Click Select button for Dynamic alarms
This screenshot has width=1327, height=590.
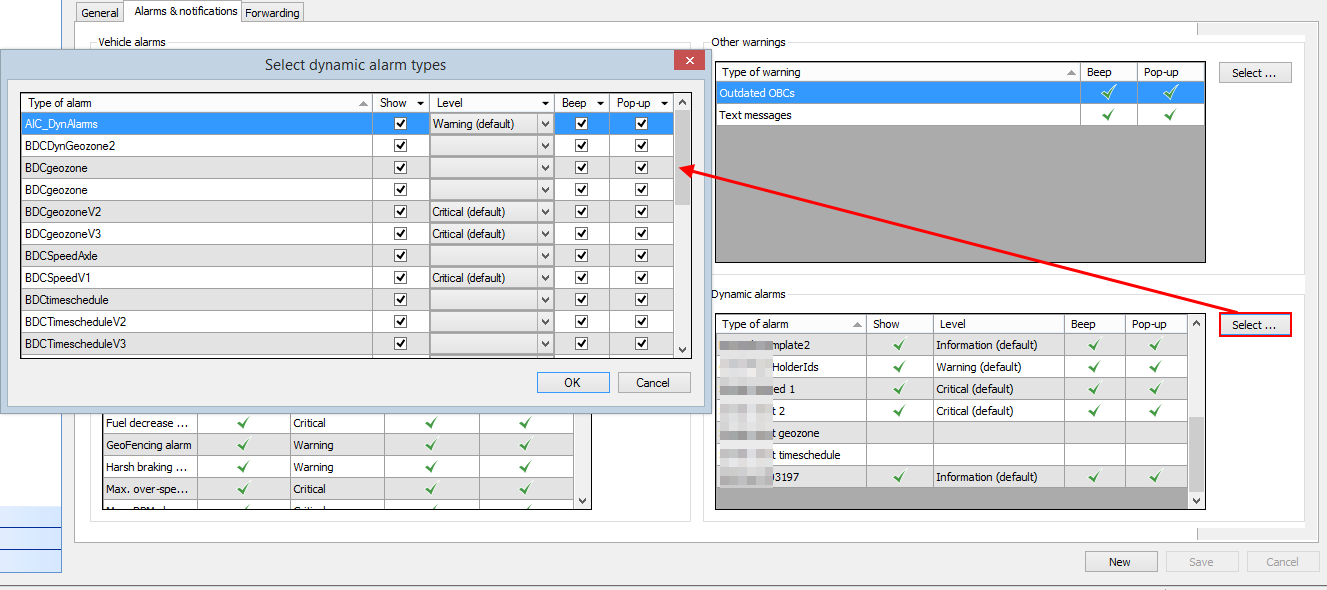[x=1254, y=325]
